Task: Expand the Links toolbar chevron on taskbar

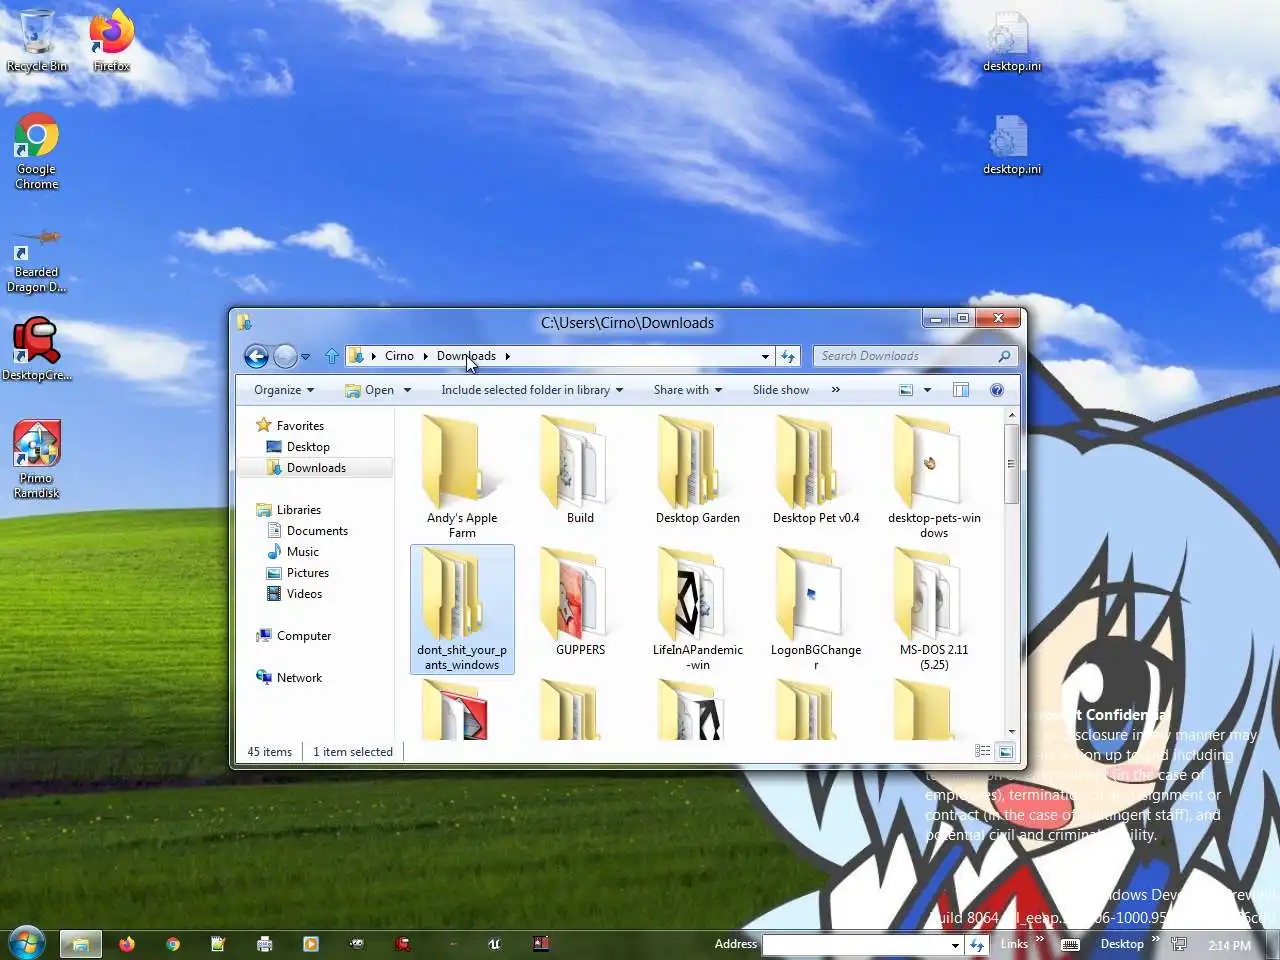Action: click(x=1039, y=938)
